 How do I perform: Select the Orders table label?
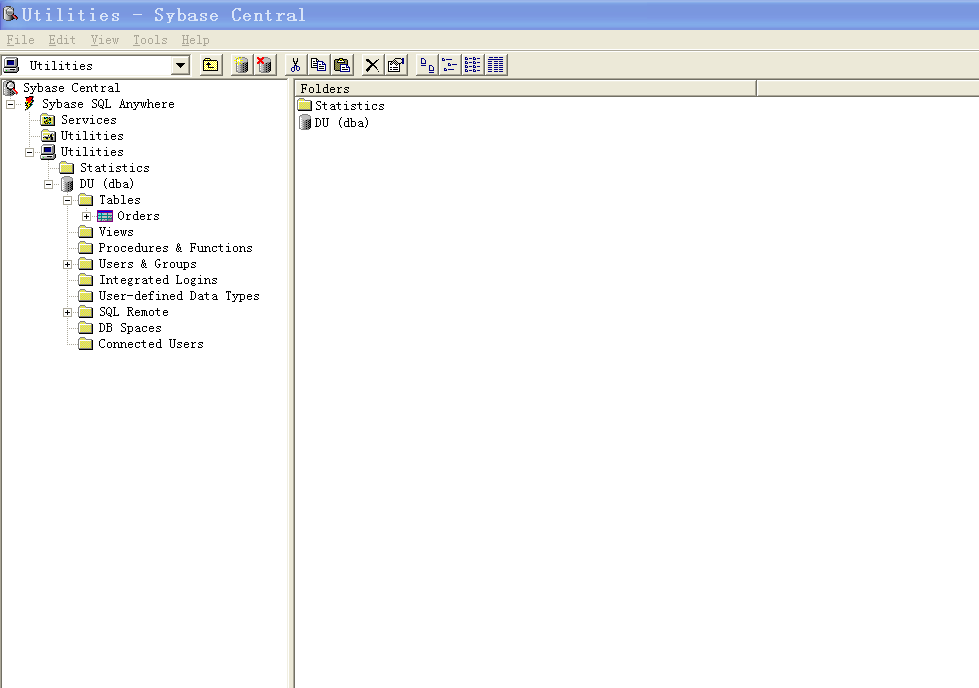[138, 216]
